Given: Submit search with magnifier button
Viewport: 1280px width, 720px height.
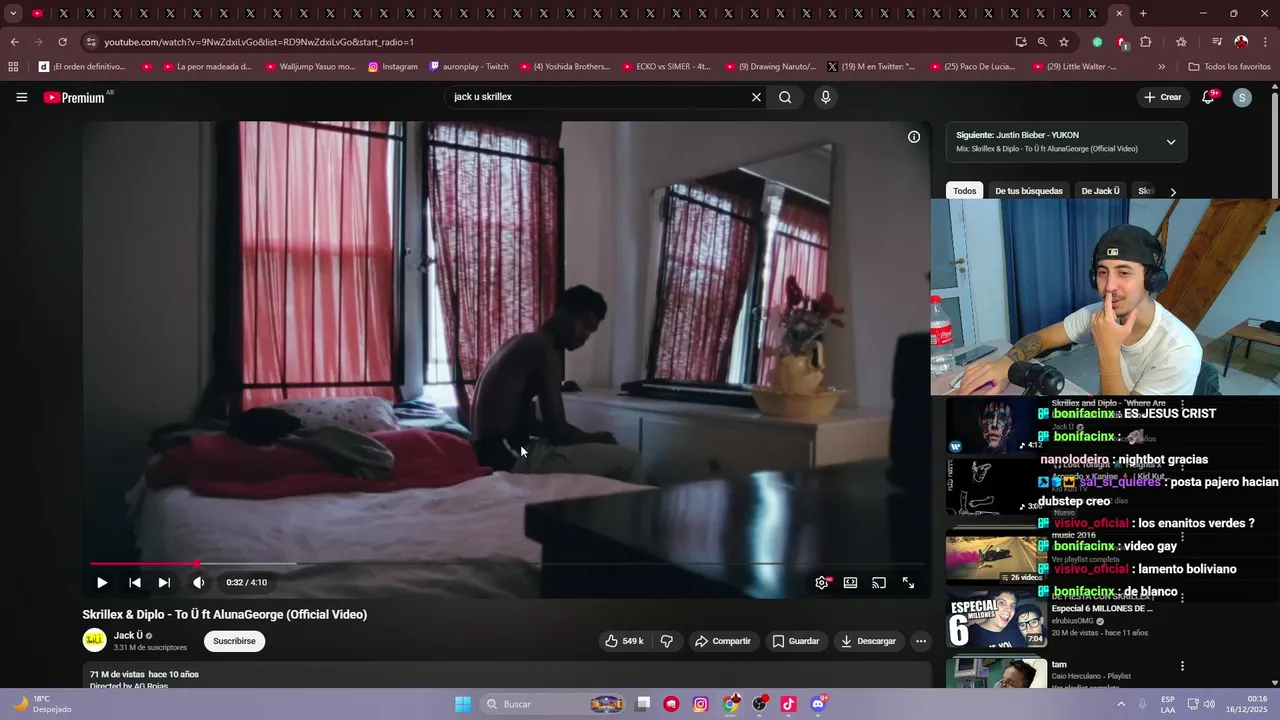Looking at the screenshot, I should 785,97.
